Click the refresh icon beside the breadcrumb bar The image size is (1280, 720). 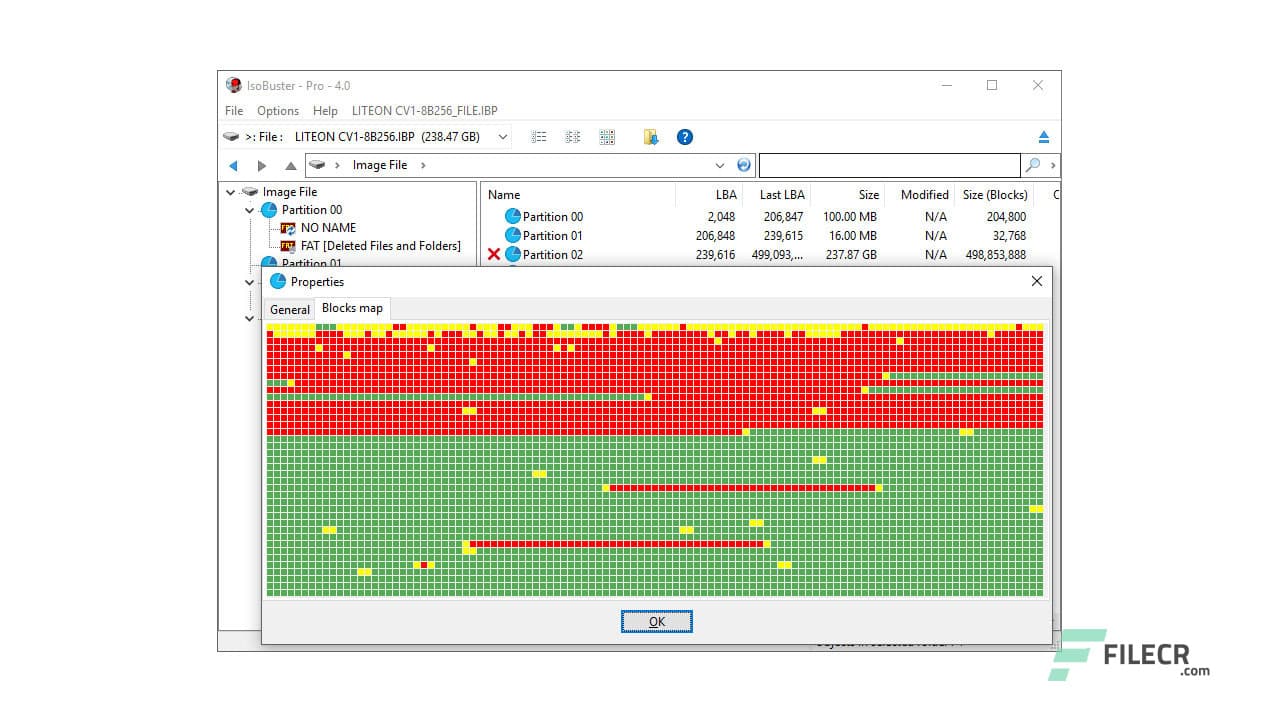coord(743,165)
